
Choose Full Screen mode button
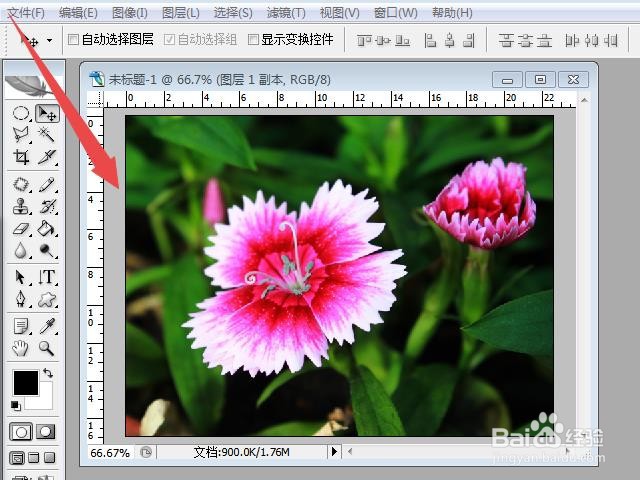[49, 458]
